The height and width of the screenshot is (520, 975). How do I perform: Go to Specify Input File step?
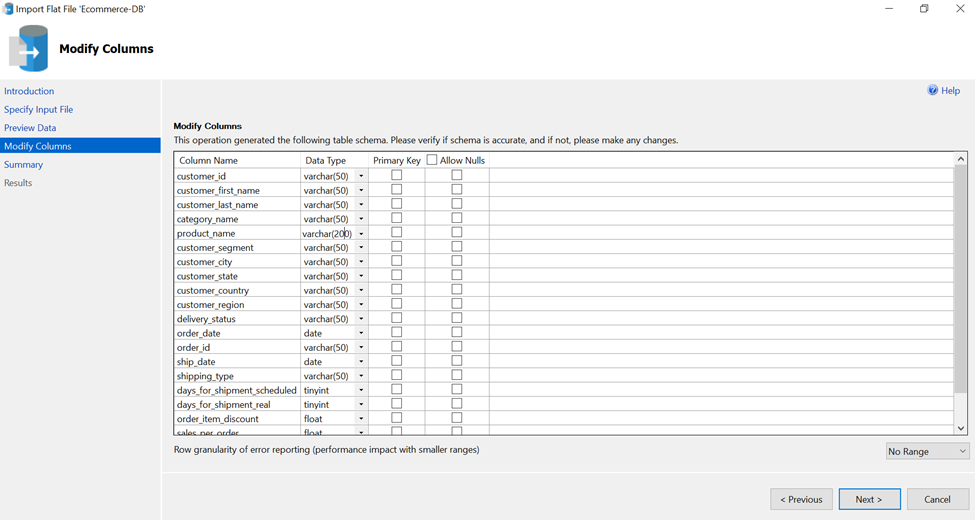click(39, 109)
